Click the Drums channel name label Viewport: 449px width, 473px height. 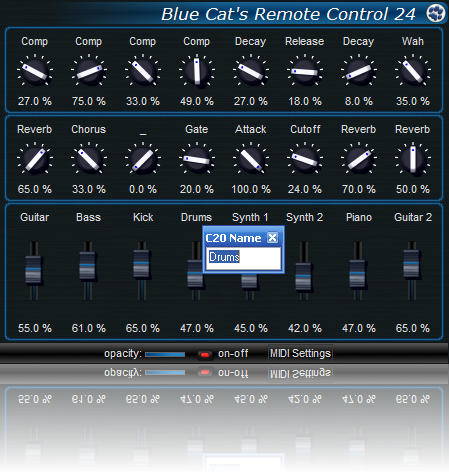click(196, 217)
